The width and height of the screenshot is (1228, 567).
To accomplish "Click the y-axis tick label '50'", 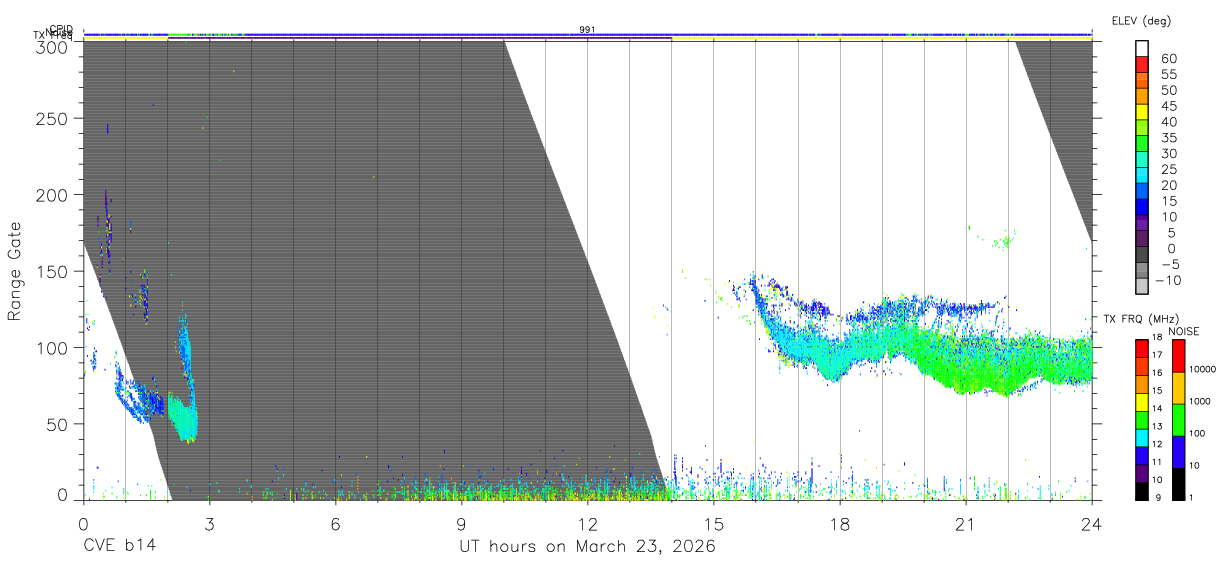I will [x=58, y=424].
